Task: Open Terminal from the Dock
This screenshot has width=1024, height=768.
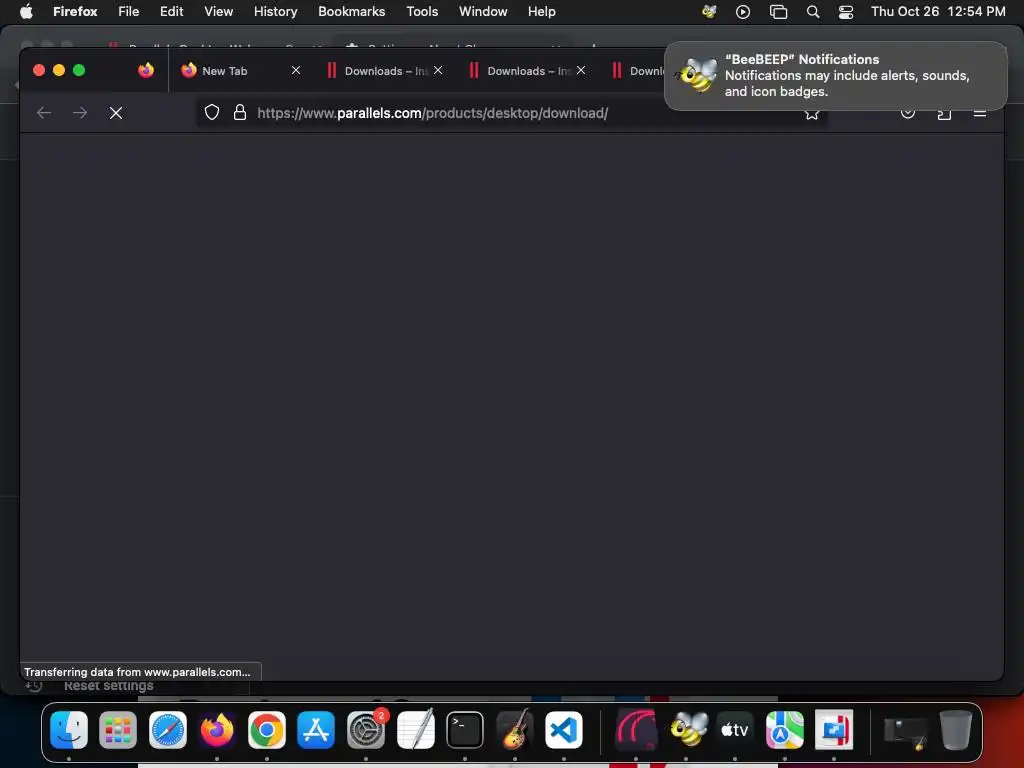Action: pyautogui.click(x=465, y=729)
